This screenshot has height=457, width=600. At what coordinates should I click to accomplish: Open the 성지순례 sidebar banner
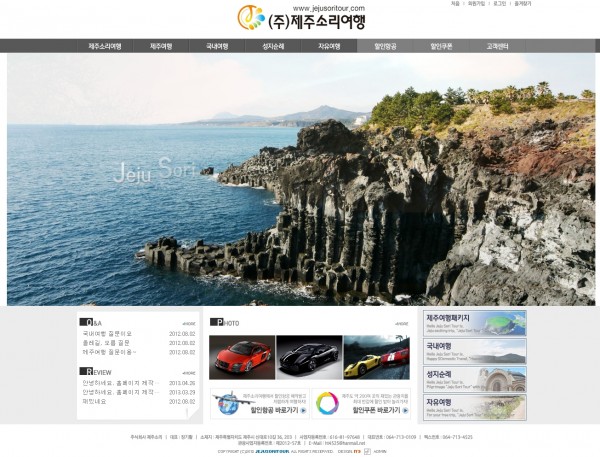pyautogui.click(x=474, y=379)
